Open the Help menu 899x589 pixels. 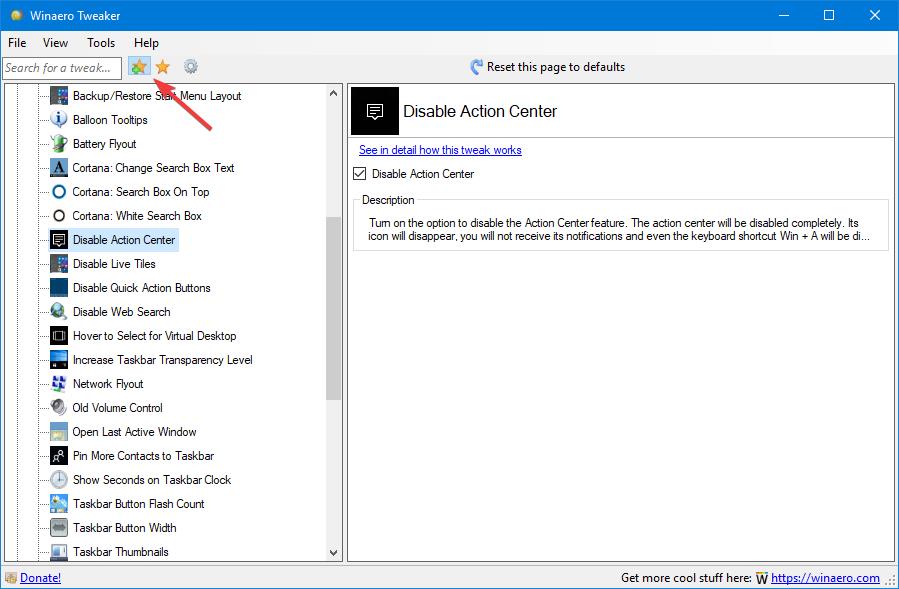146,42
